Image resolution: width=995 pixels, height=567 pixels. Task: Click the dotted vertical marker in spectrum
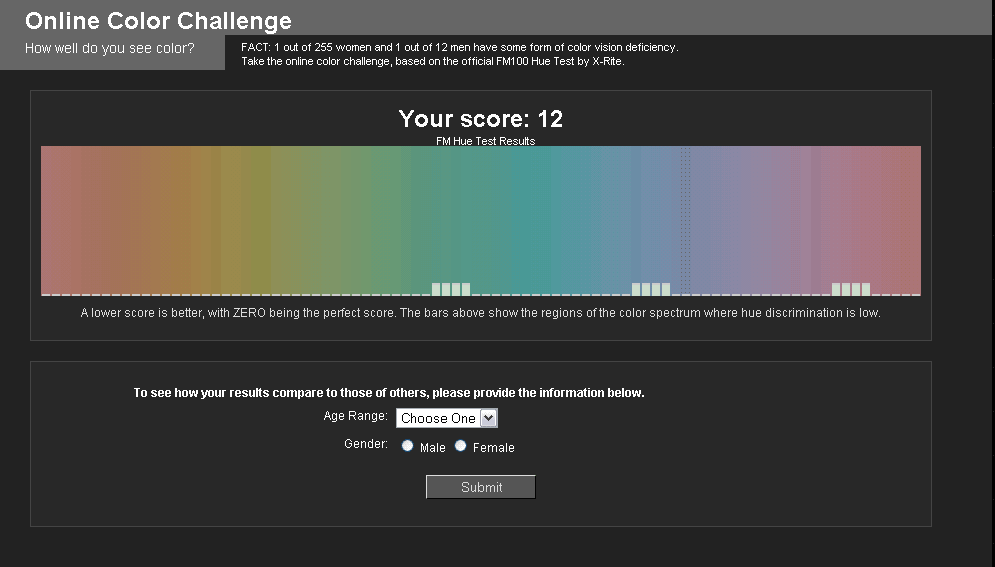click(685, 221)
